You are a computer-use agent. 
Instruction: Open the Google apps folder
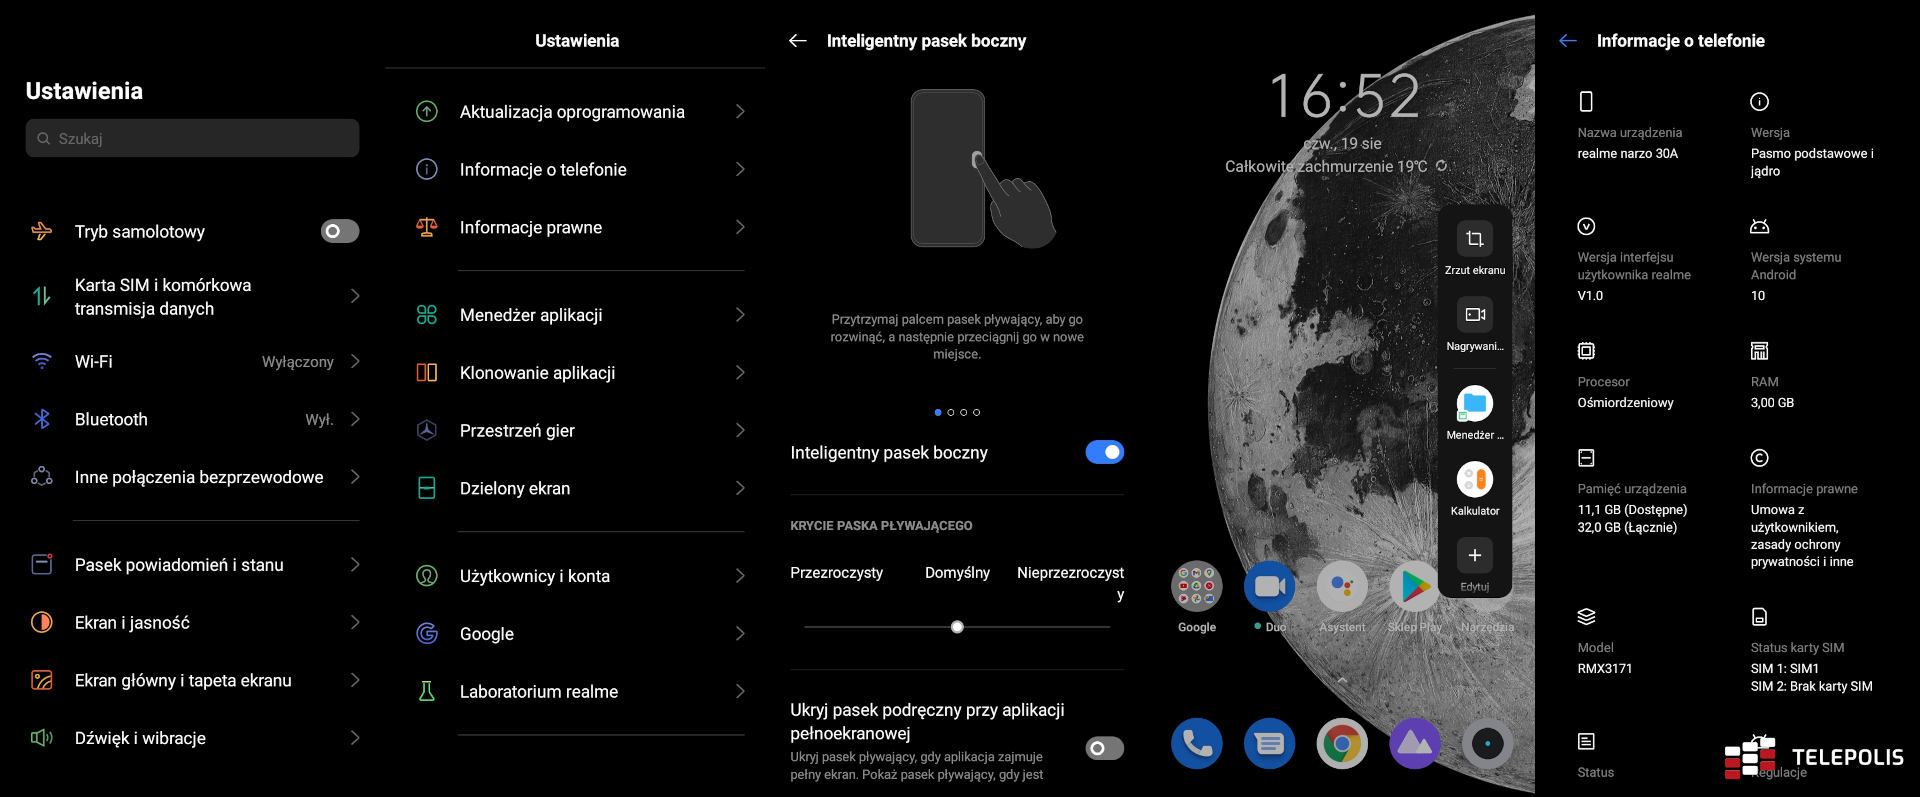tap(1197, 586)
